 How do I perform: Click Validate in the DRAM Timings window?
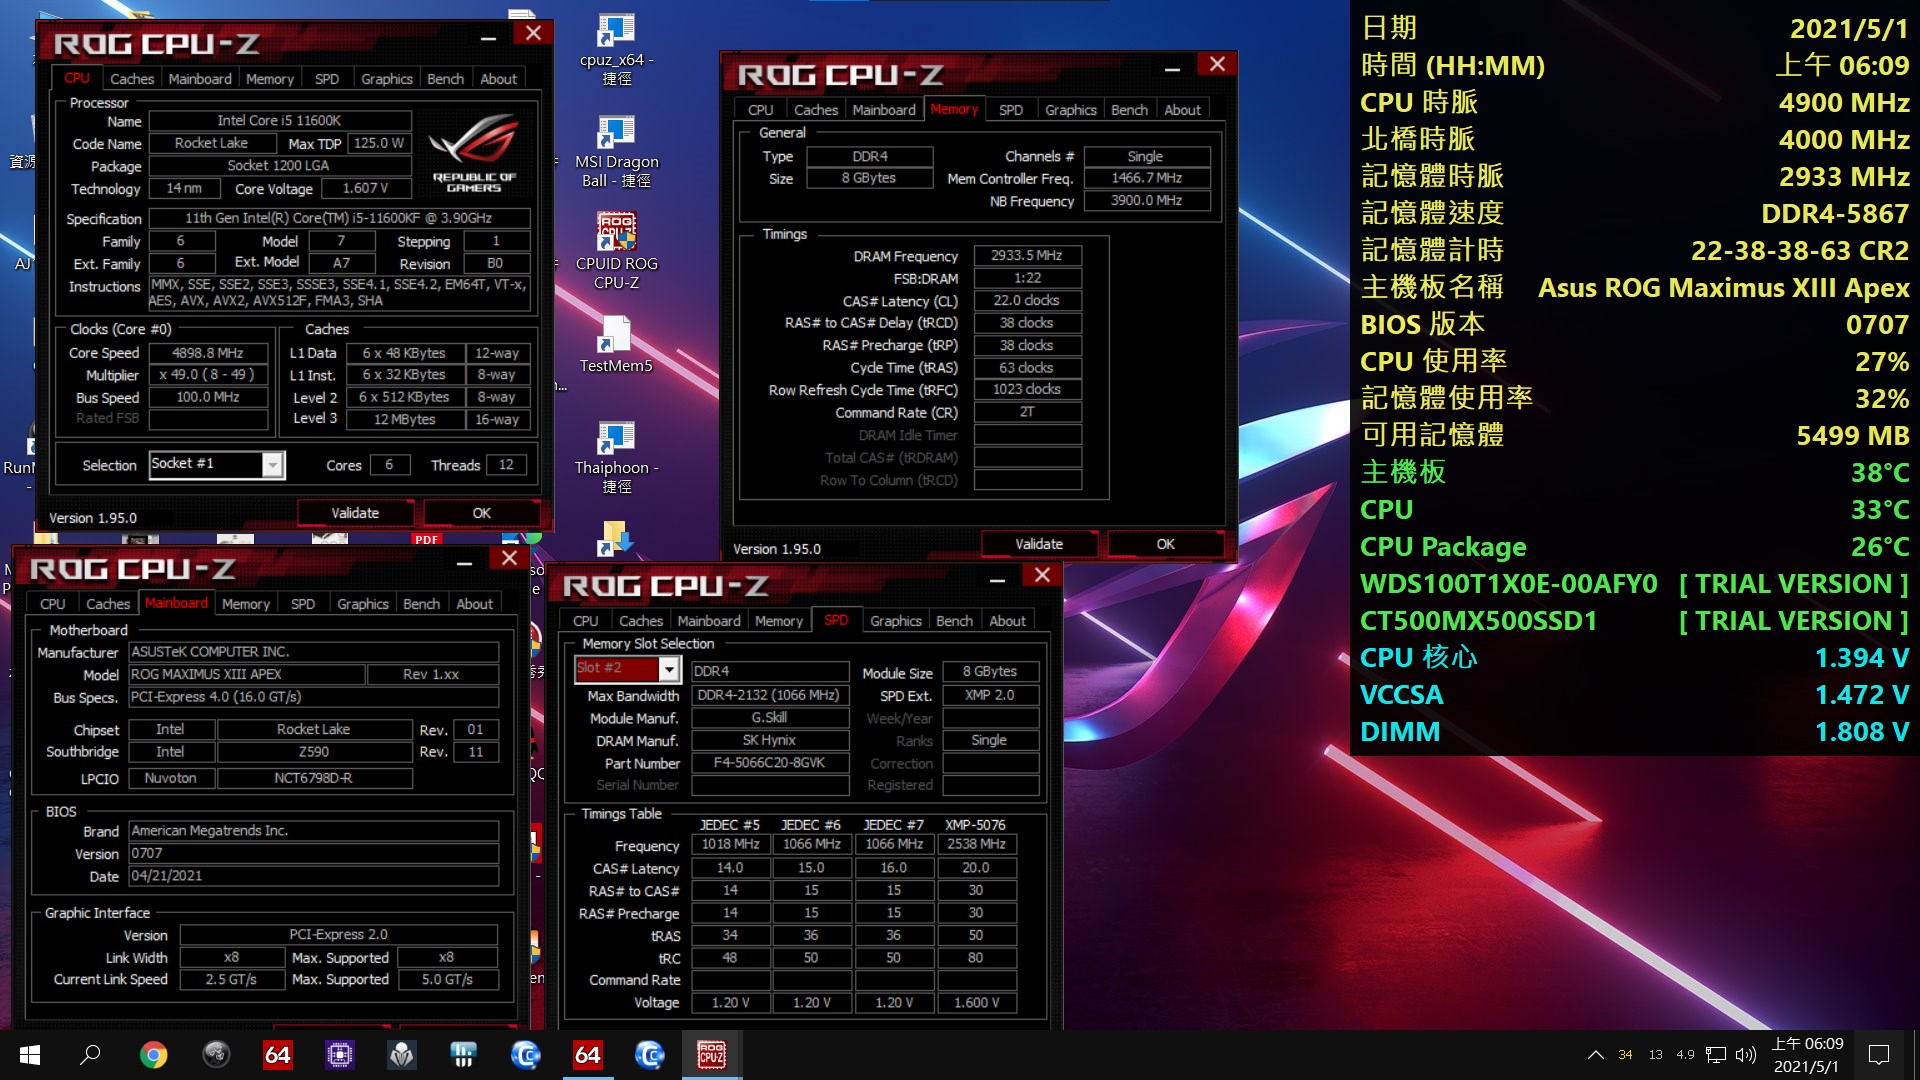pyautogui.click(x=1039, y=544)
